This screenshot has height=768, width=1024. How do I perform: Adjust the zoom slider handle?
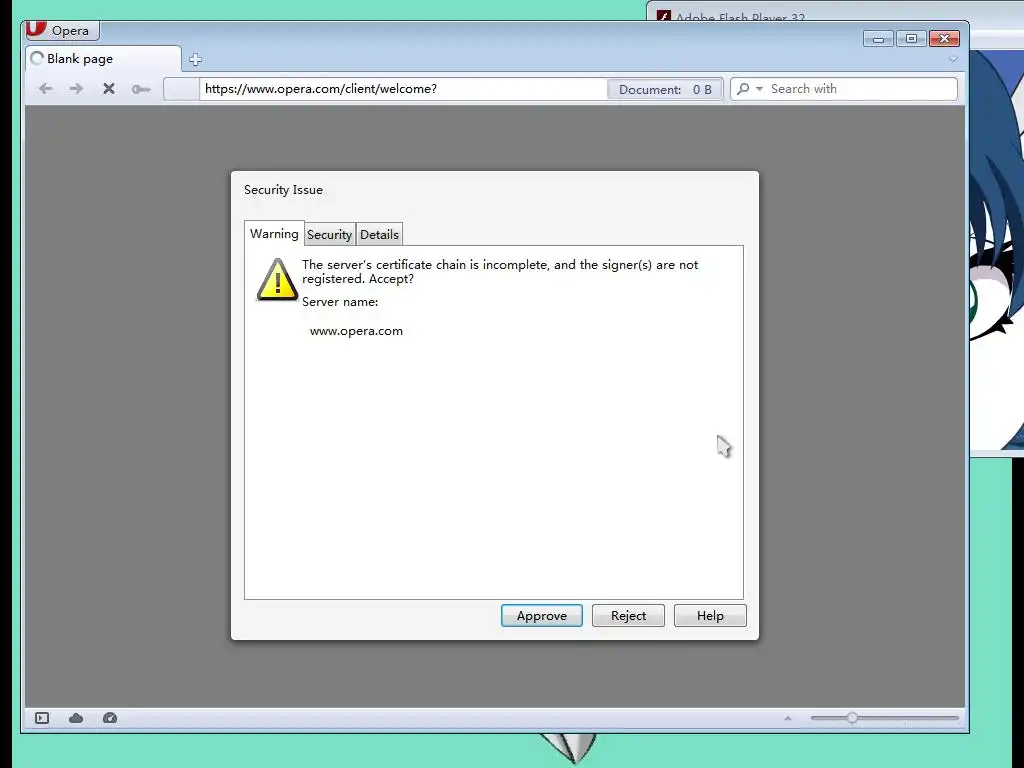tap(852, 718)
